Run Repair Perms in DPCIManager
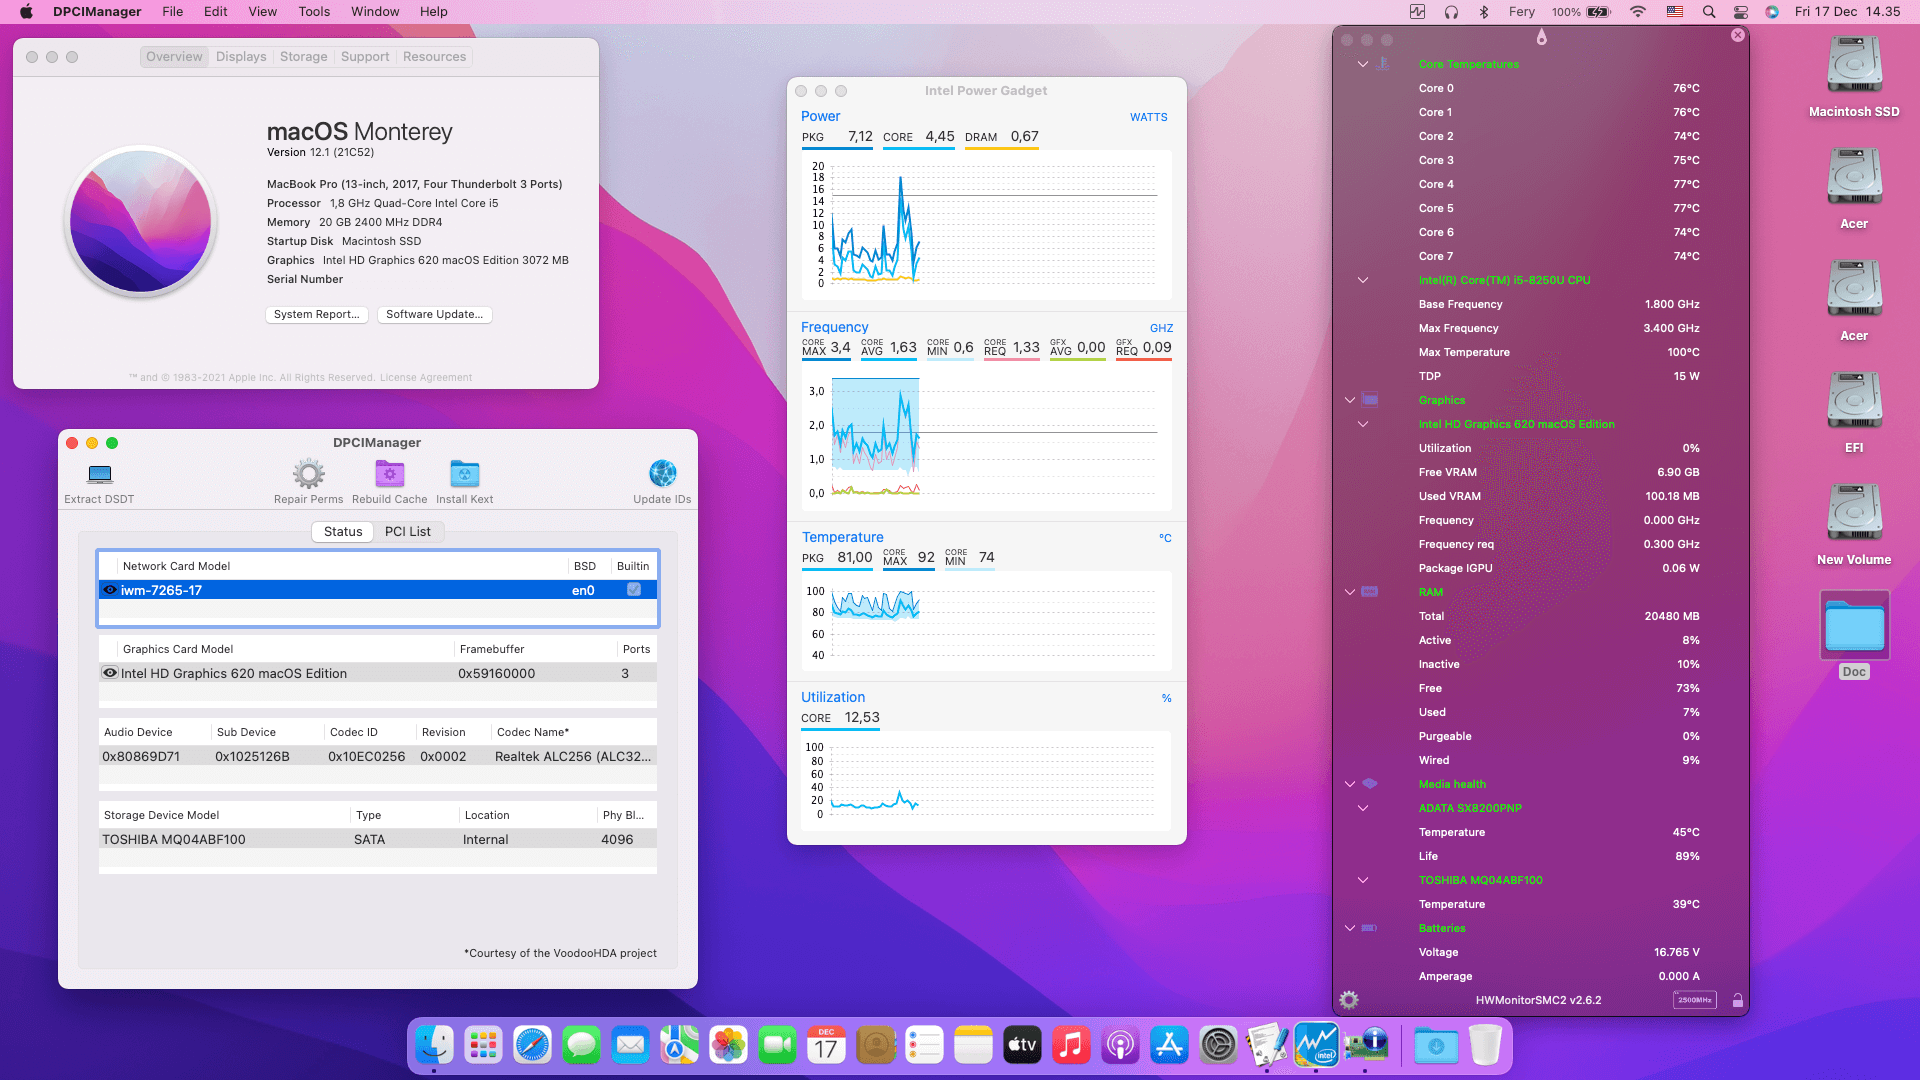The height and width of the screenshot is (1080, 1920). pyautogui.click(x=308, y=474)
